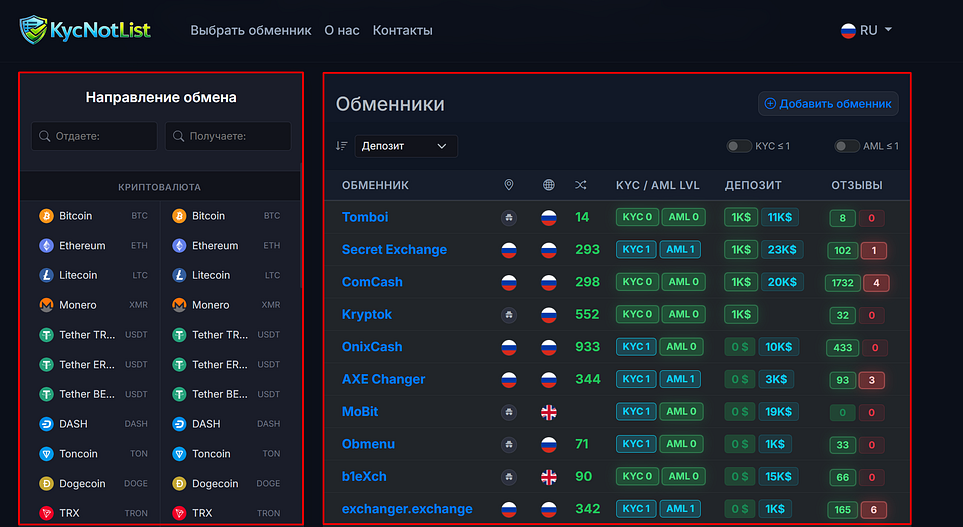
Task: Toggle the KYC ≤ 1 filter switch
Action: (x=739, y=146)
